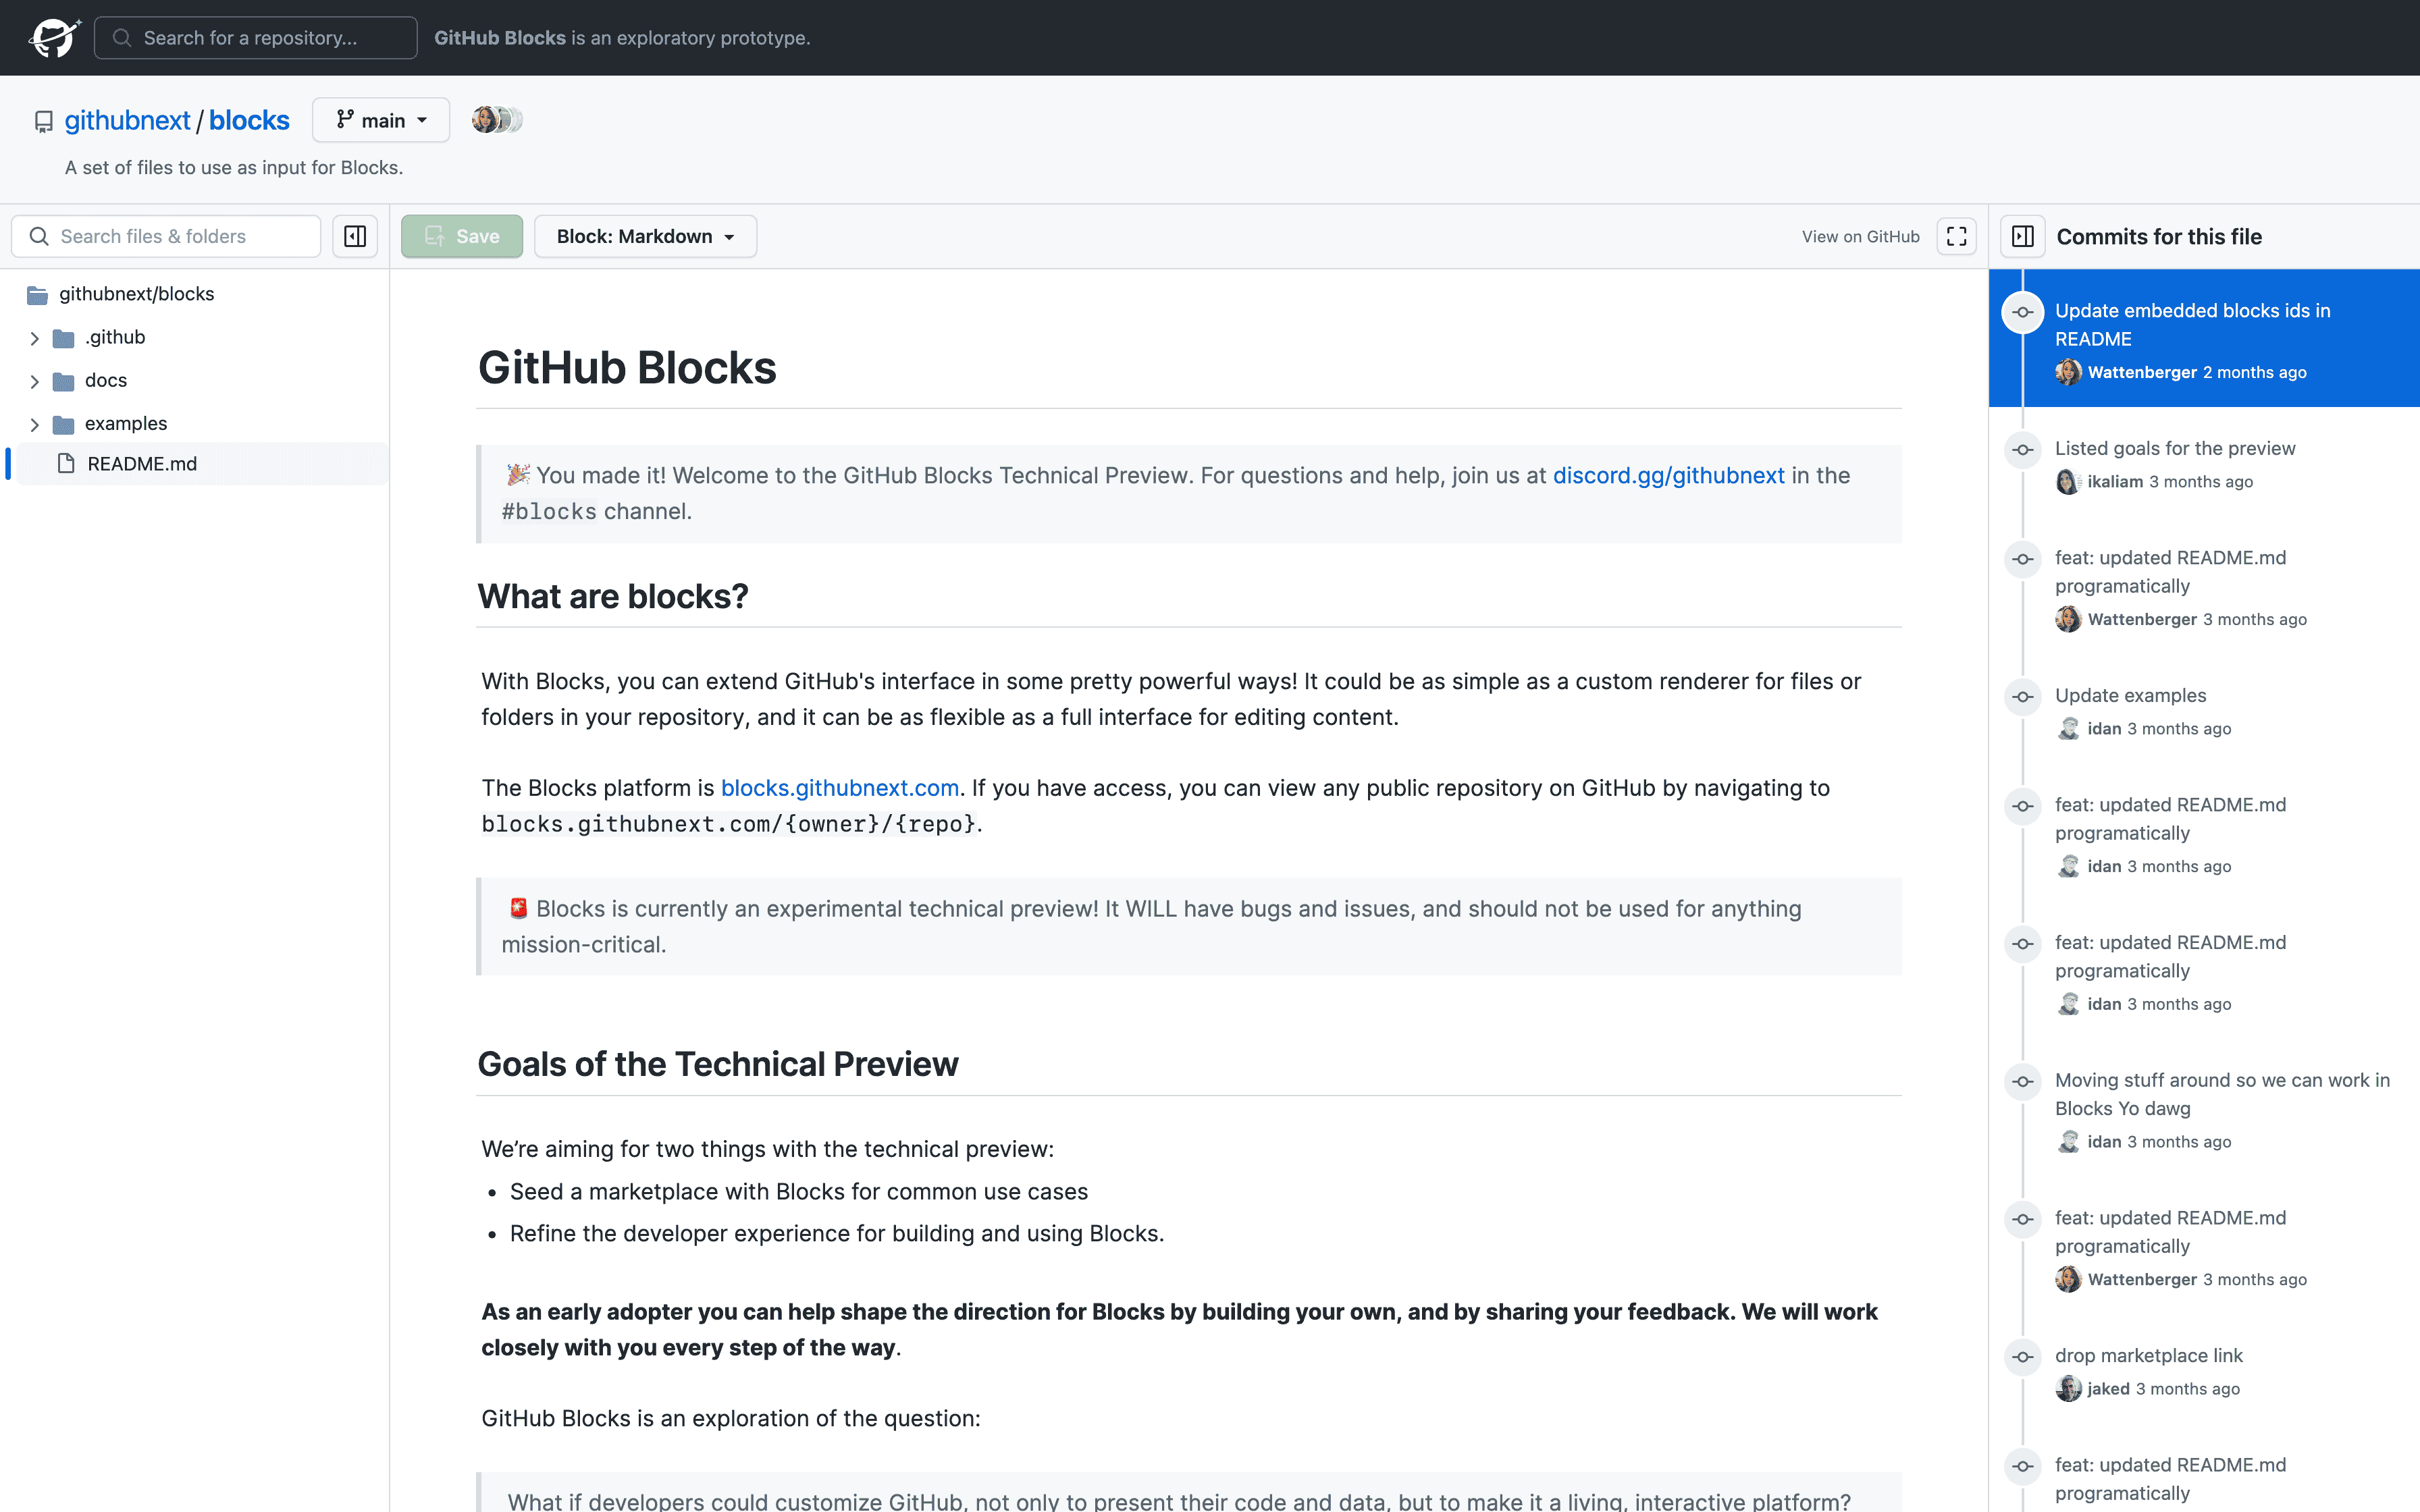
Task: Select README.md in the file tree
Action: (142, 464)
